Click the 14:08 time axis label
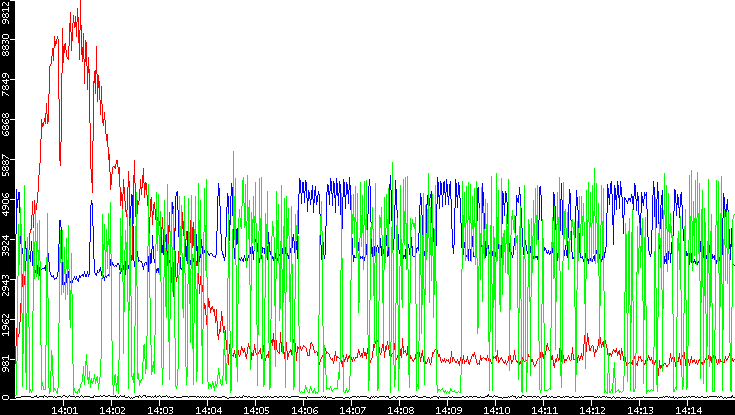This screenshot has width=735, height=415. 399,409
